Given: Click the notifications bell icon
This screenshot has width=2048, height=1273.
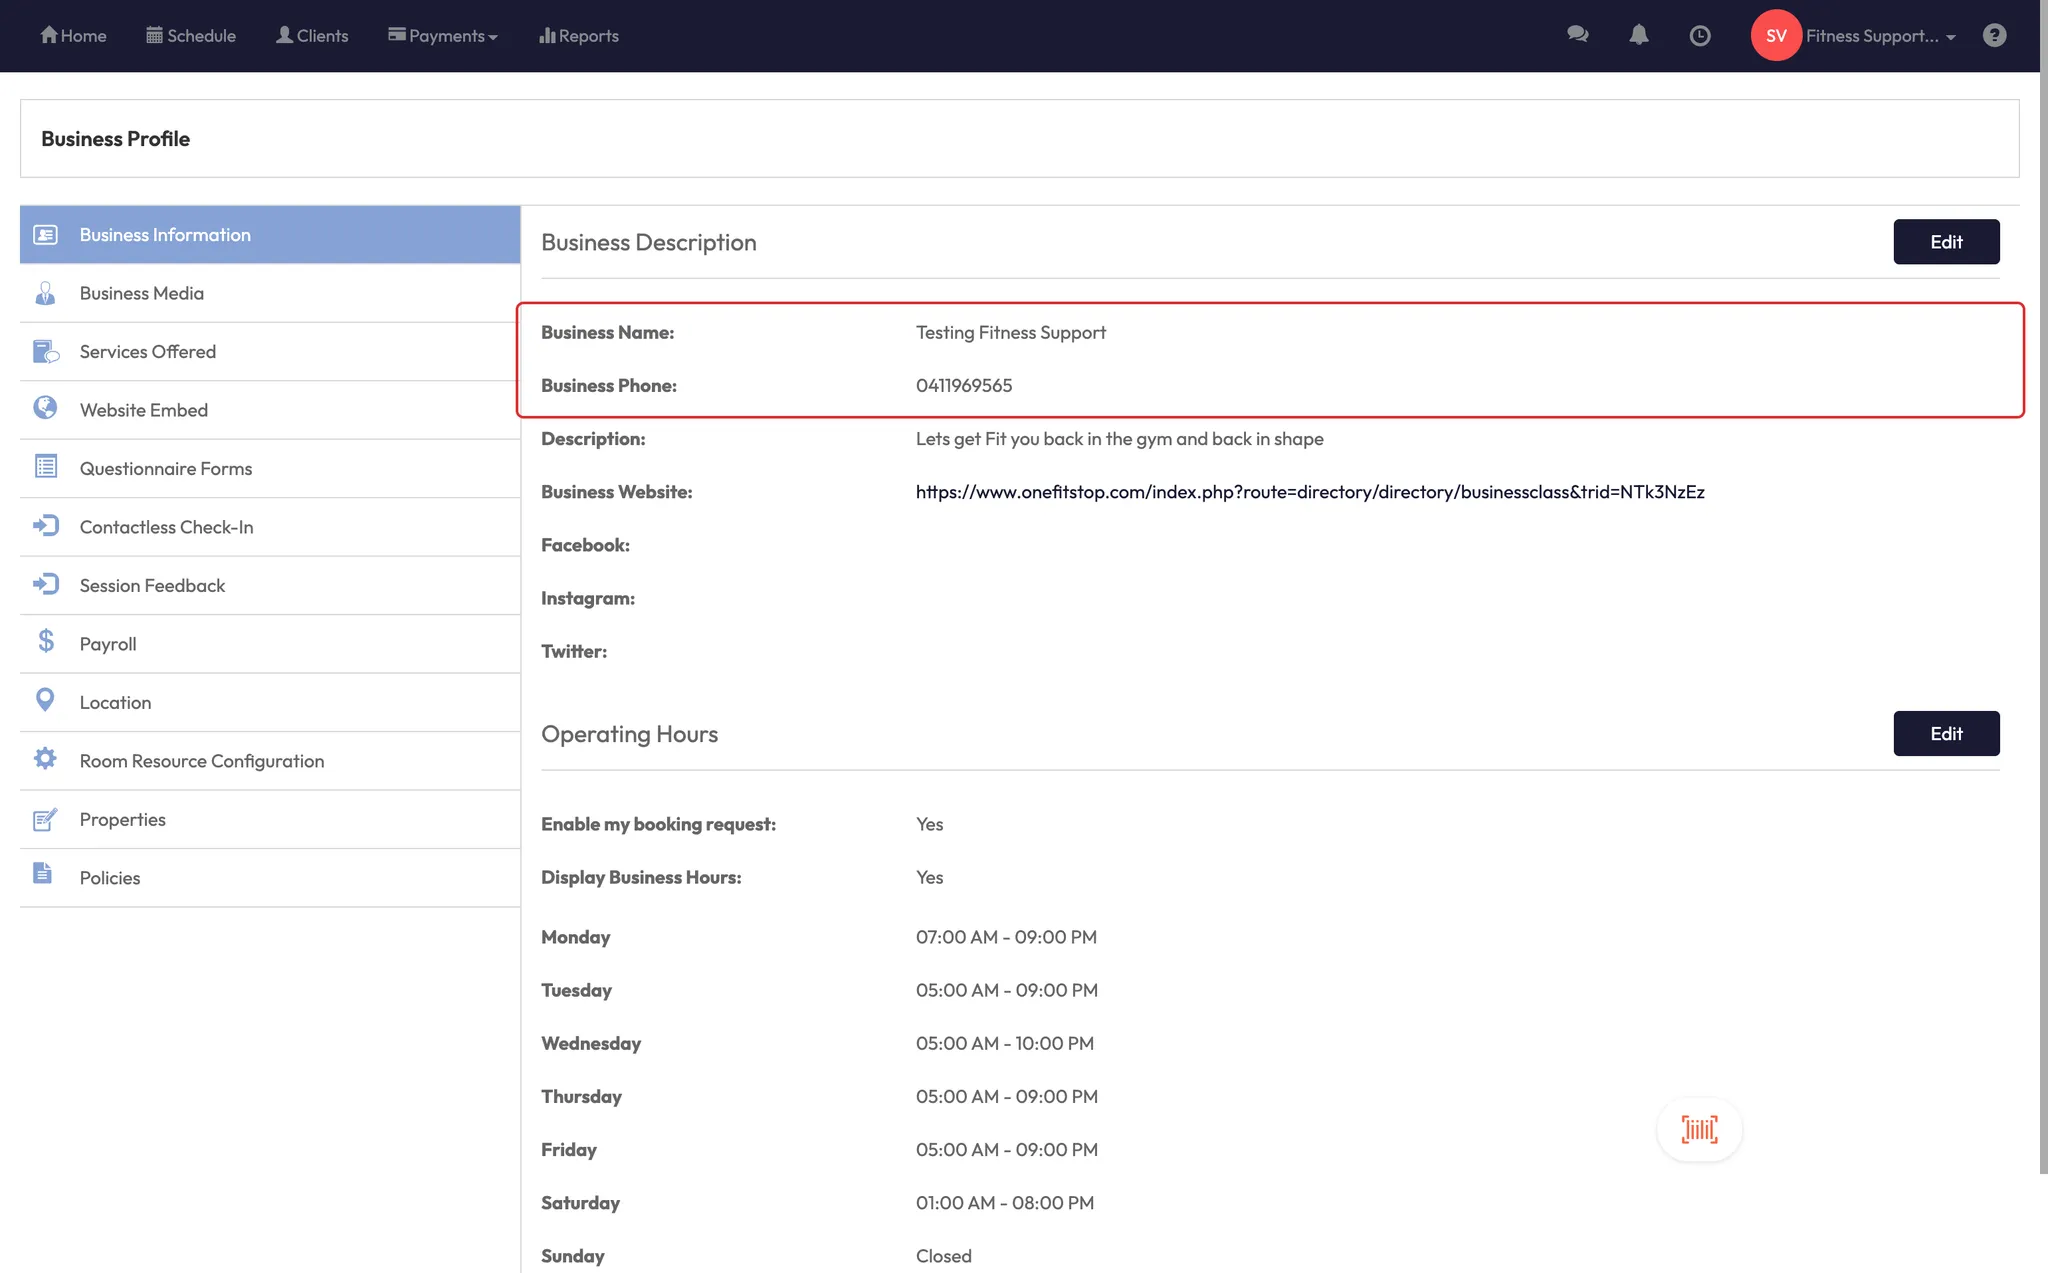Looking at the screenshot, I should pos(1638,35).
